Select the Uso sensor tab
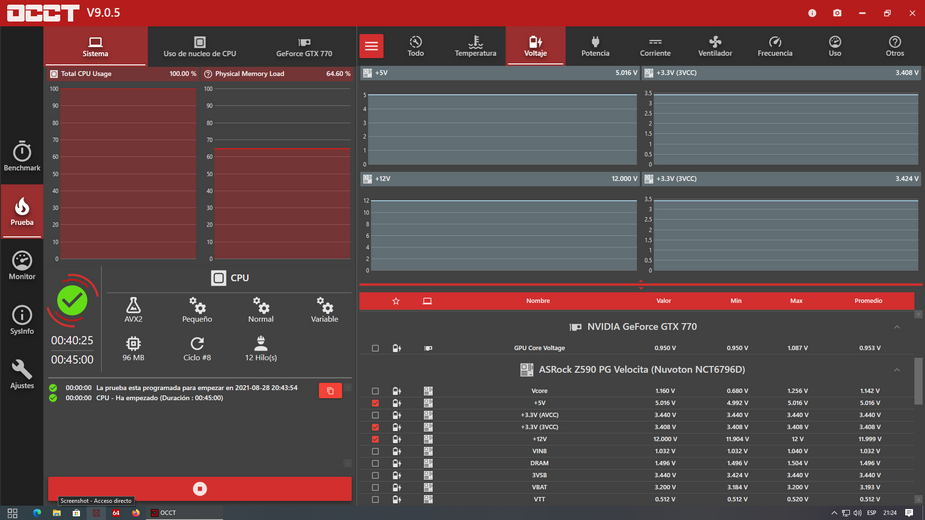This screenshot has width=925, height=520. [835, 46]
